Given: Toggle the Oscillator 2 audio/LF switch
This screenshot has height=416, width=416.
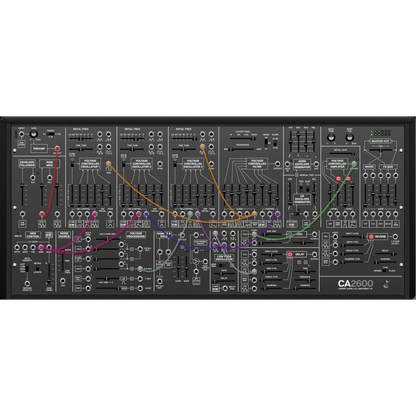Looking at the screenshot, I should 124,163.
